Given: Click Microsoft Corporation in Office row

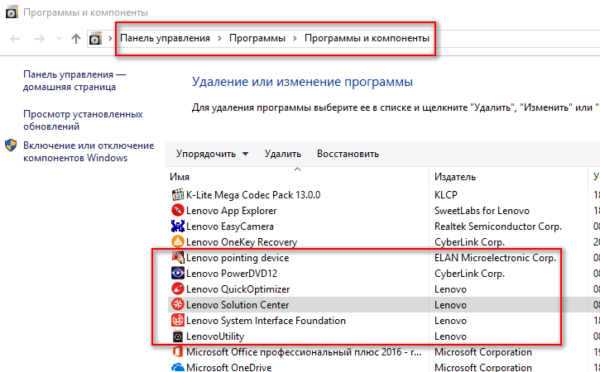Looking at the screenshot, I should click(483, 352).
